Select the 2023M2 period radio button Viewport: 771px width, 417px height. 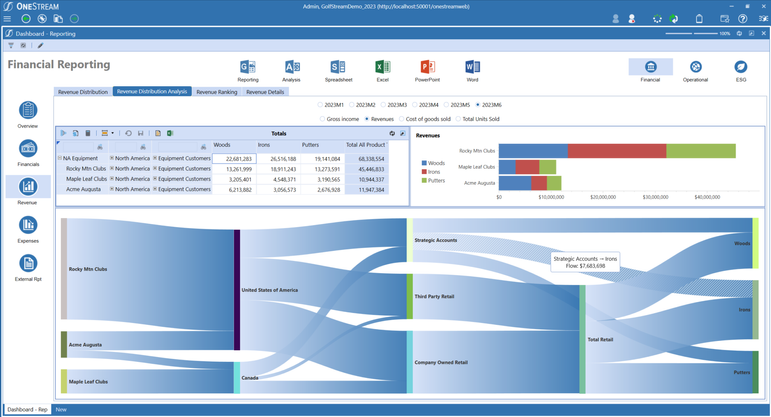click(x=352, y=105)
